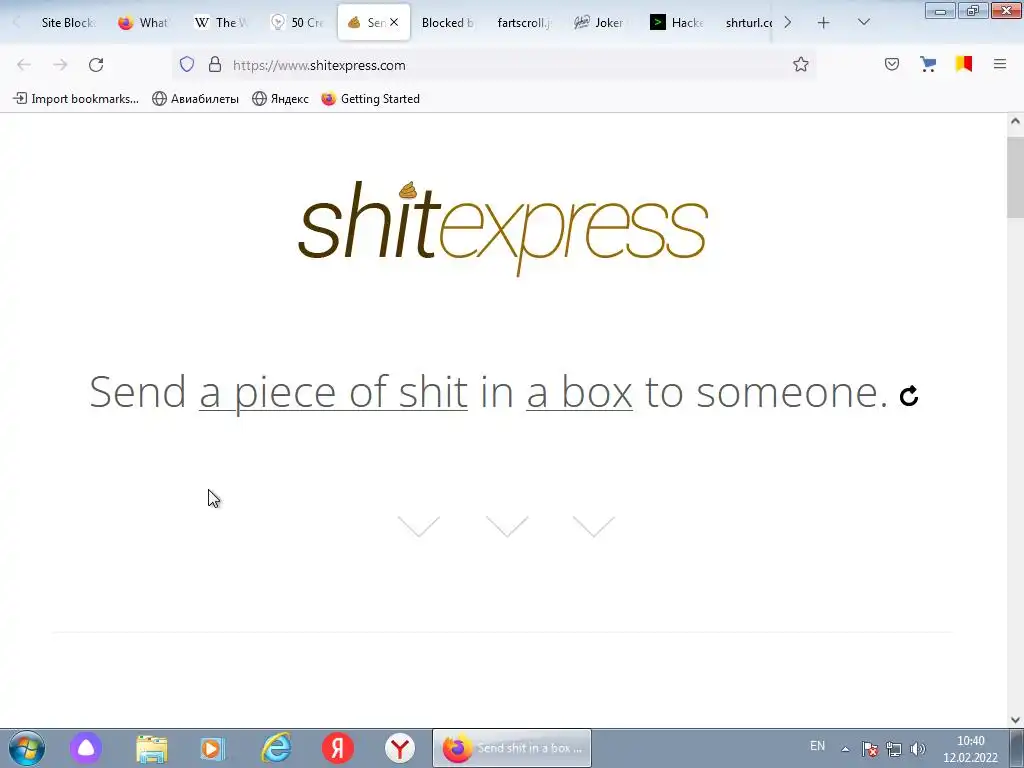The width and height of the screenshot is (1024, 768).
Task: Switch to the fartscroll.js tab
Action: (x=524, y=23)
